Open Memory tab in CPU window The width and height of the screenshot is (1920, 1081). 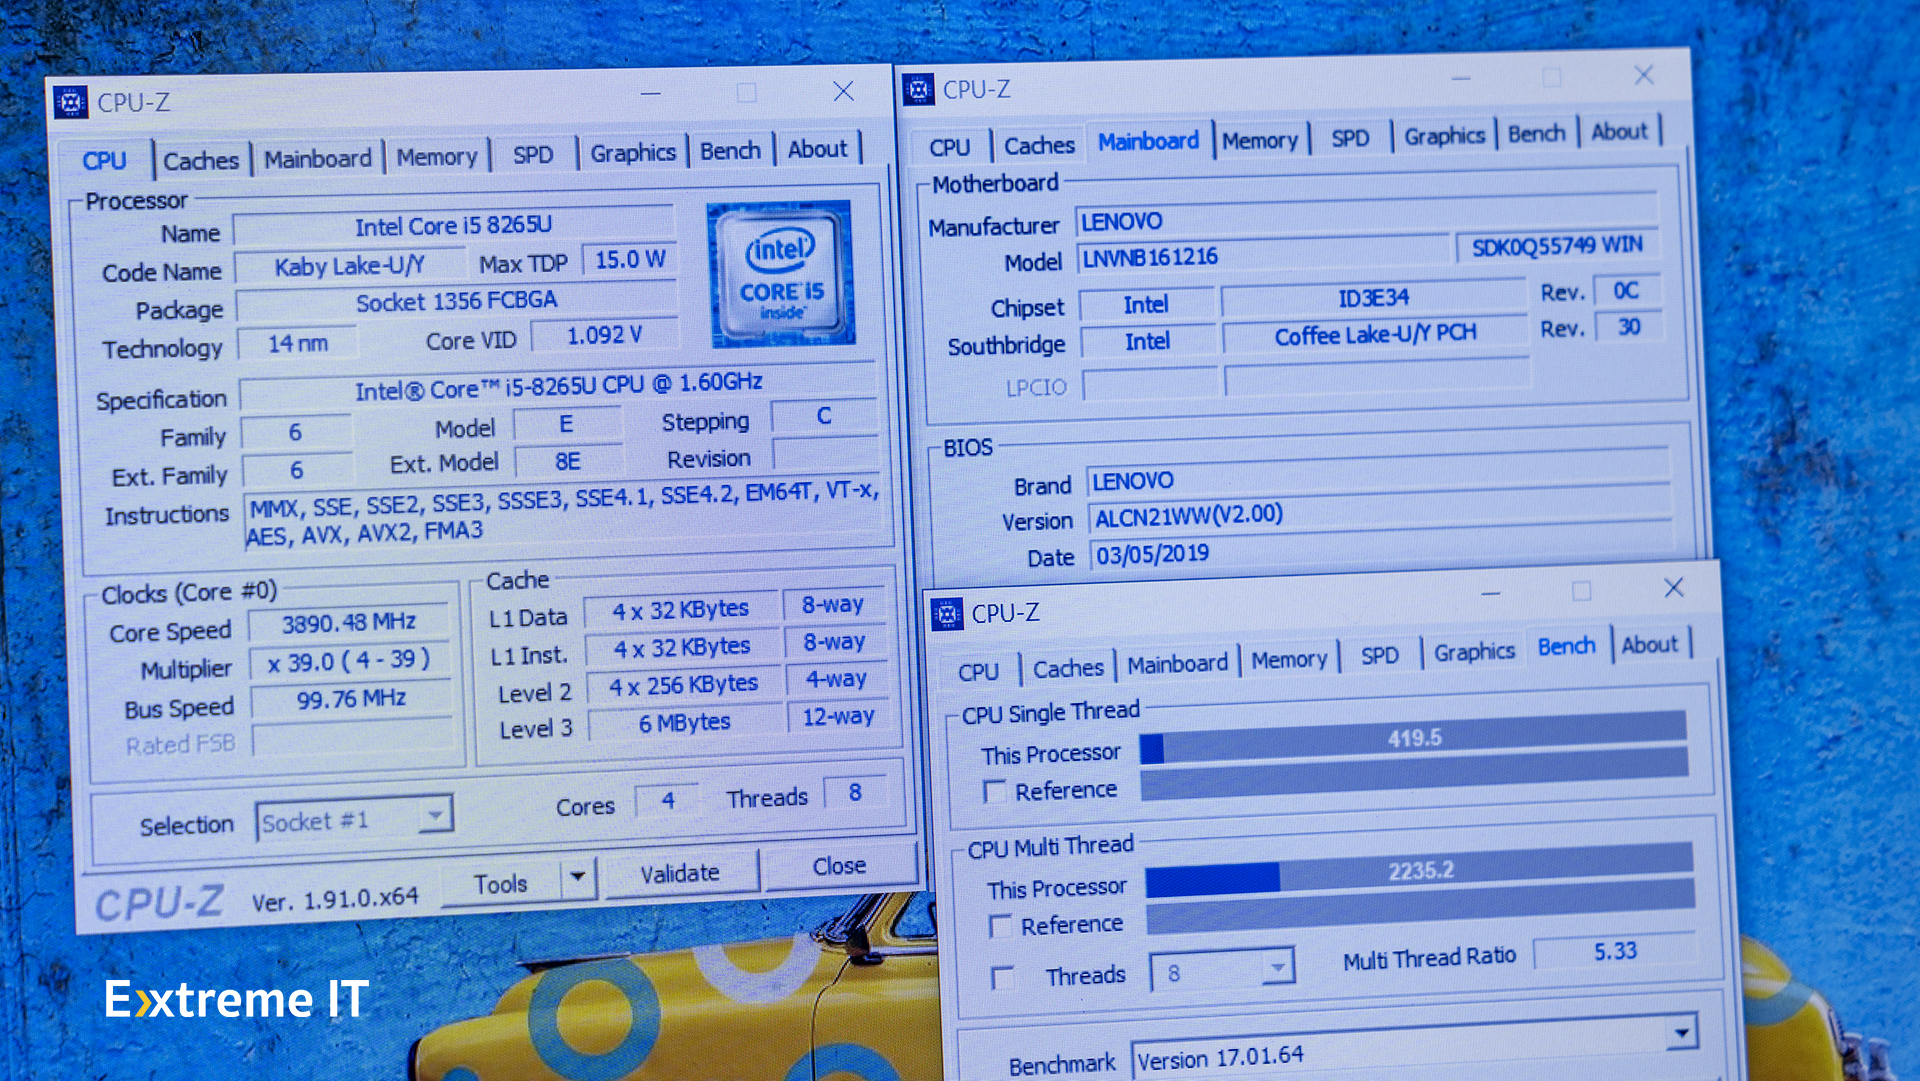point(437,156)
